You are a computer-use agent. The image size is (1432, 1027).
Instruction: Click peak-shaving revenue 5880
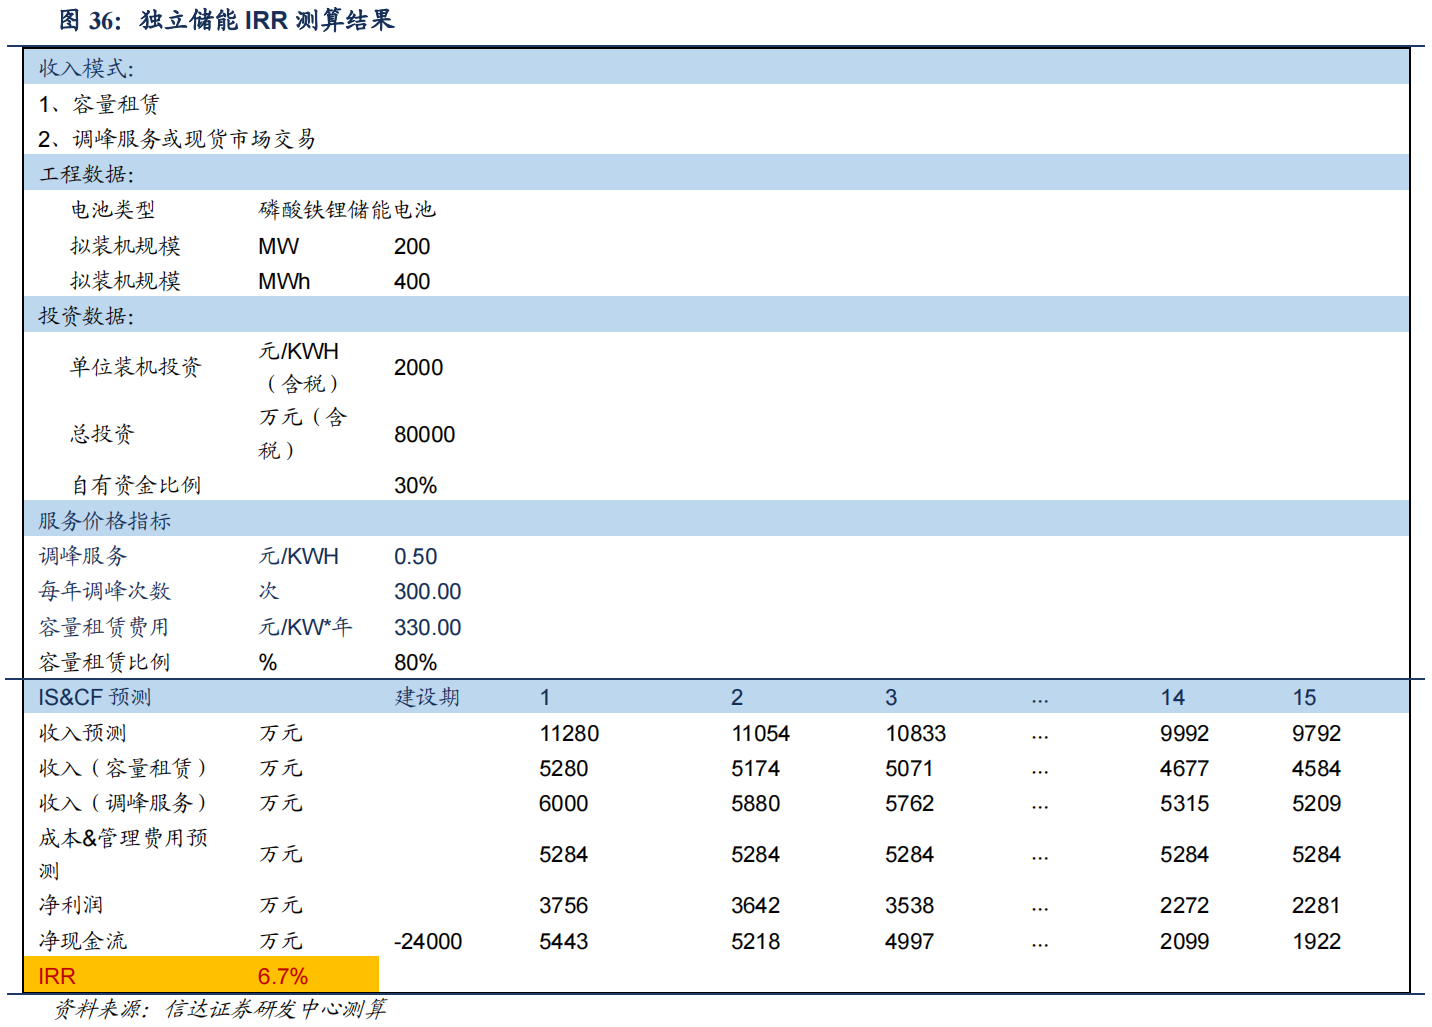click(x=755, y=803)
